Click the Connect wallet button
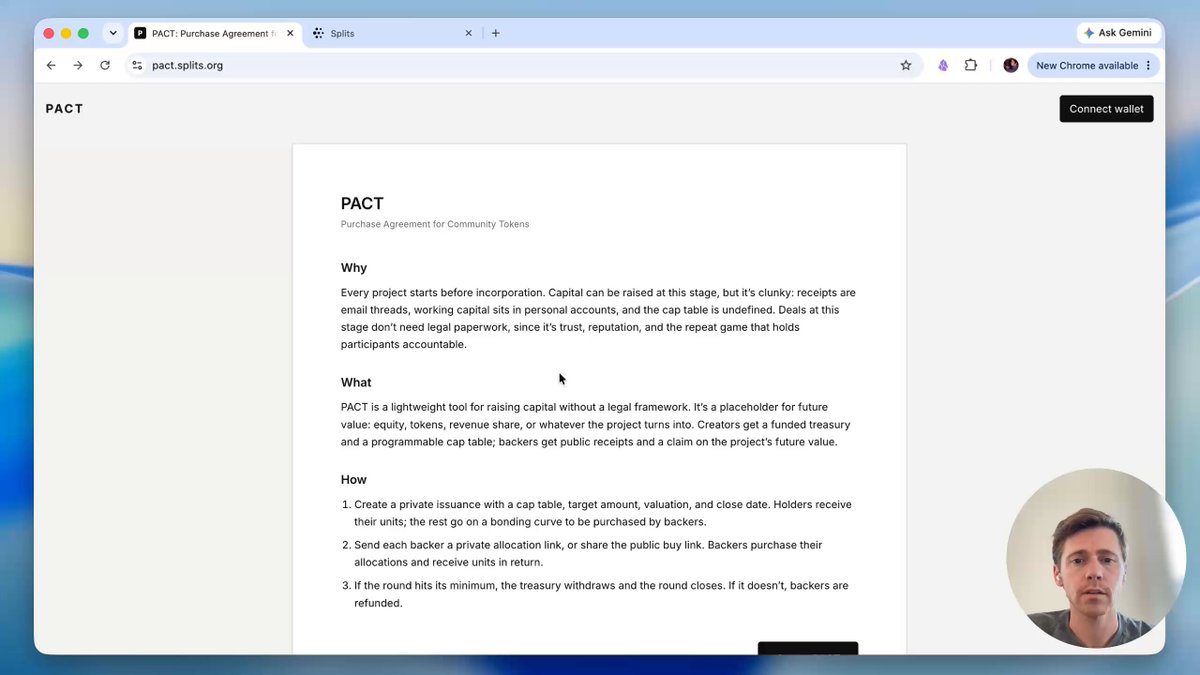 coord(1106,109)
